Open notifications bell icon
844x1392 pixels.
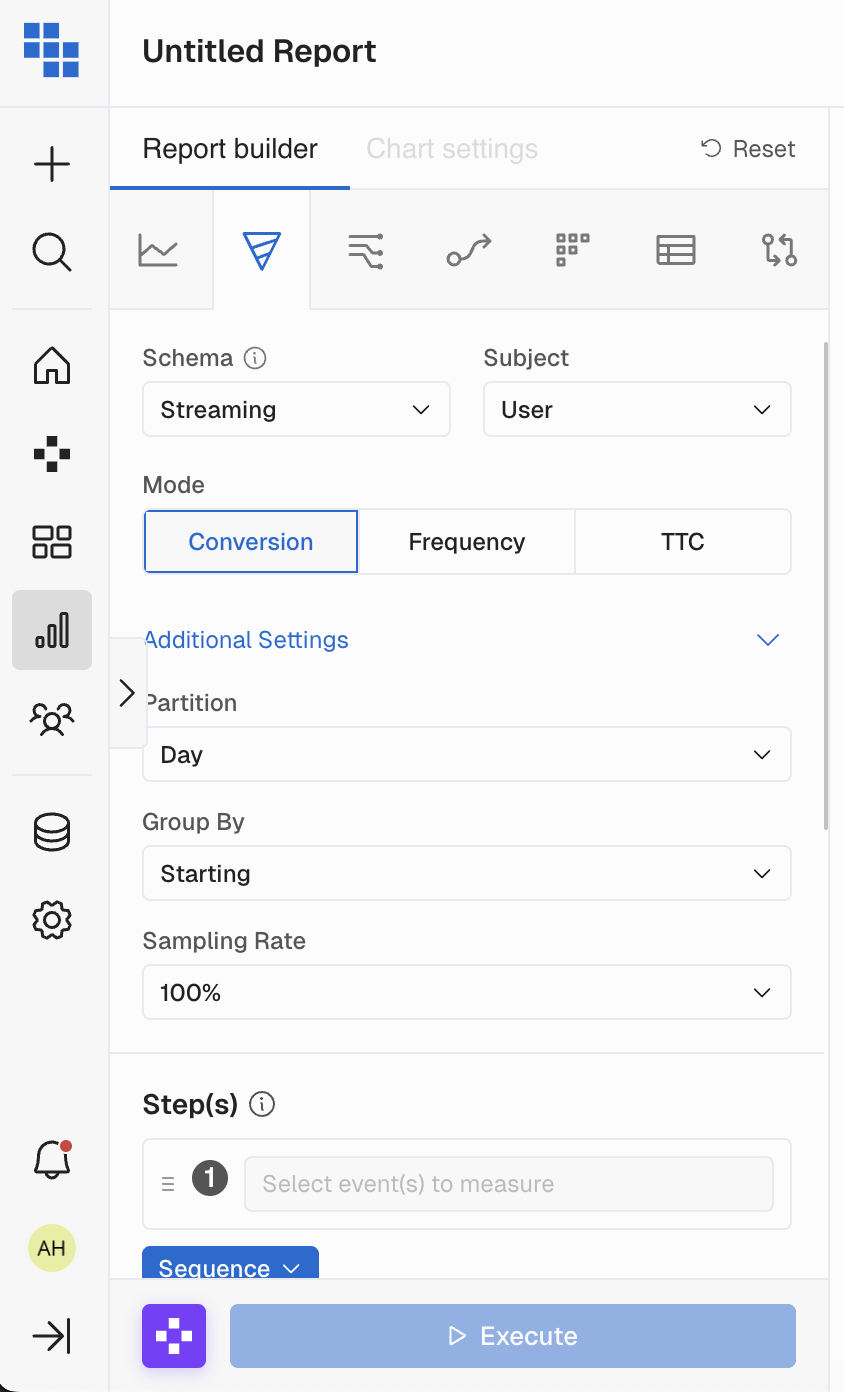click(x=52, y=1160)
